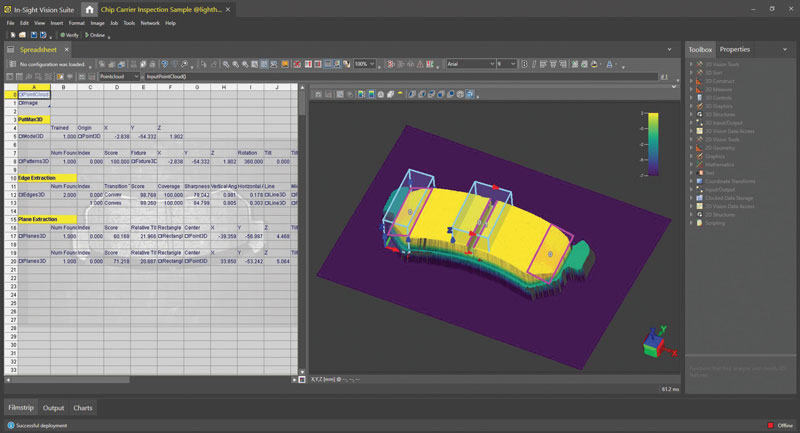Screen dimensions: 800x433
Task: Click the info icon beside Successful deployment
Action: (11, 425)
